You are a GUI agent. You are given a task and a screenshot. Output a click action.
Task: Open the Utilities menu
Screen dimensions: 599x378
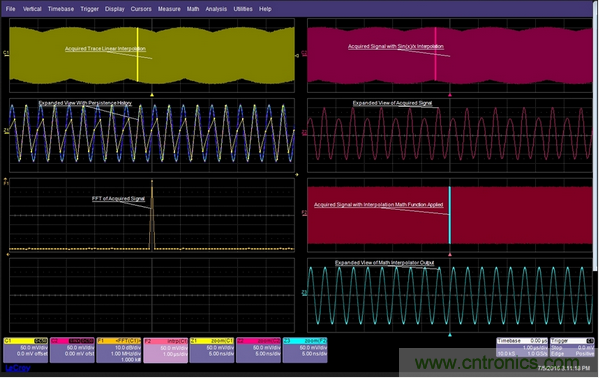243,9
